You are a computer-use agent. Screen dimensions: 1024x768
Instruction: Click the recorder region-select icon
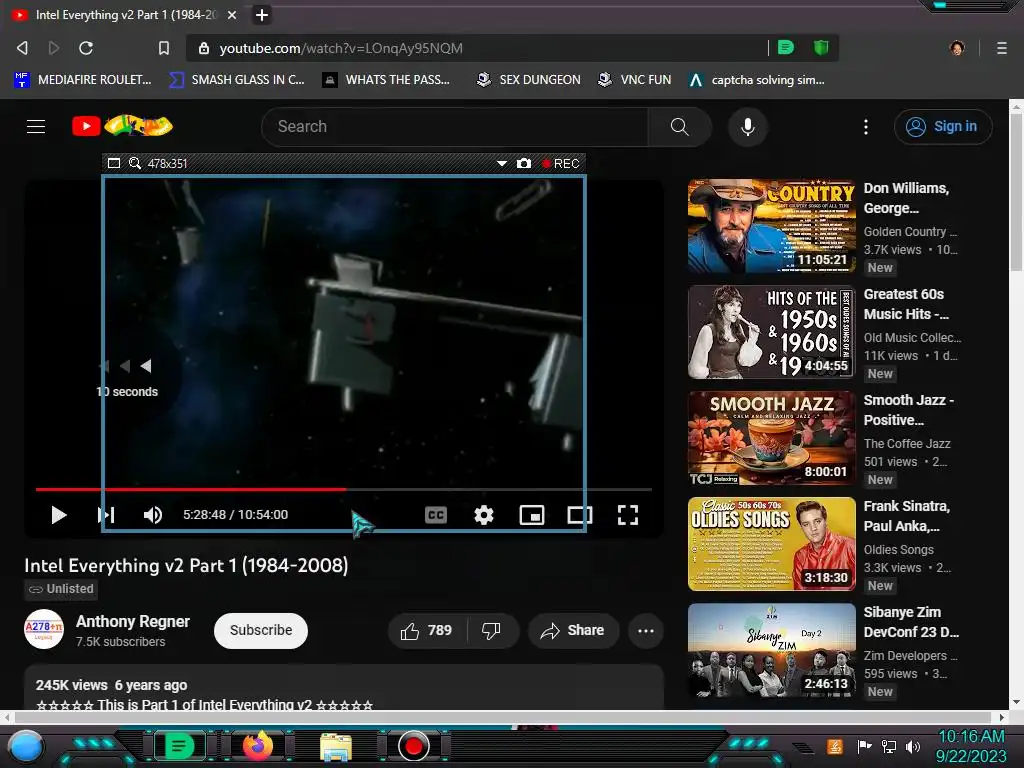click(114, 163)
